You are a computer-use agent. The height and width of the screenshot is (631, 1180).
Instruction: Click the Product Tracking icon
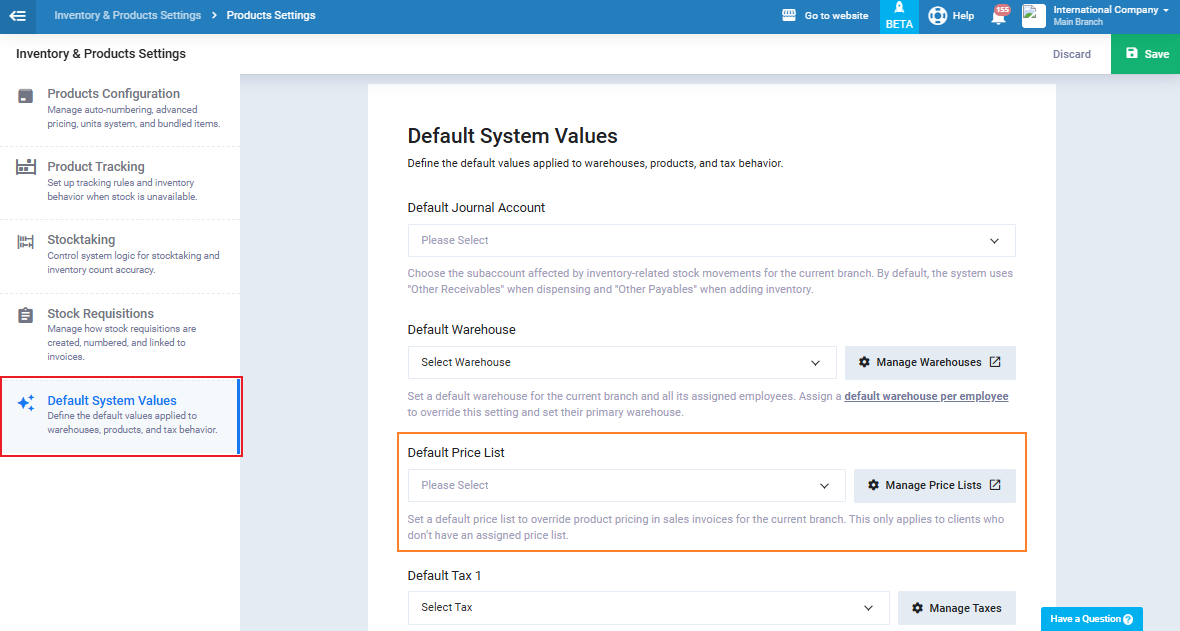(26, 167)
